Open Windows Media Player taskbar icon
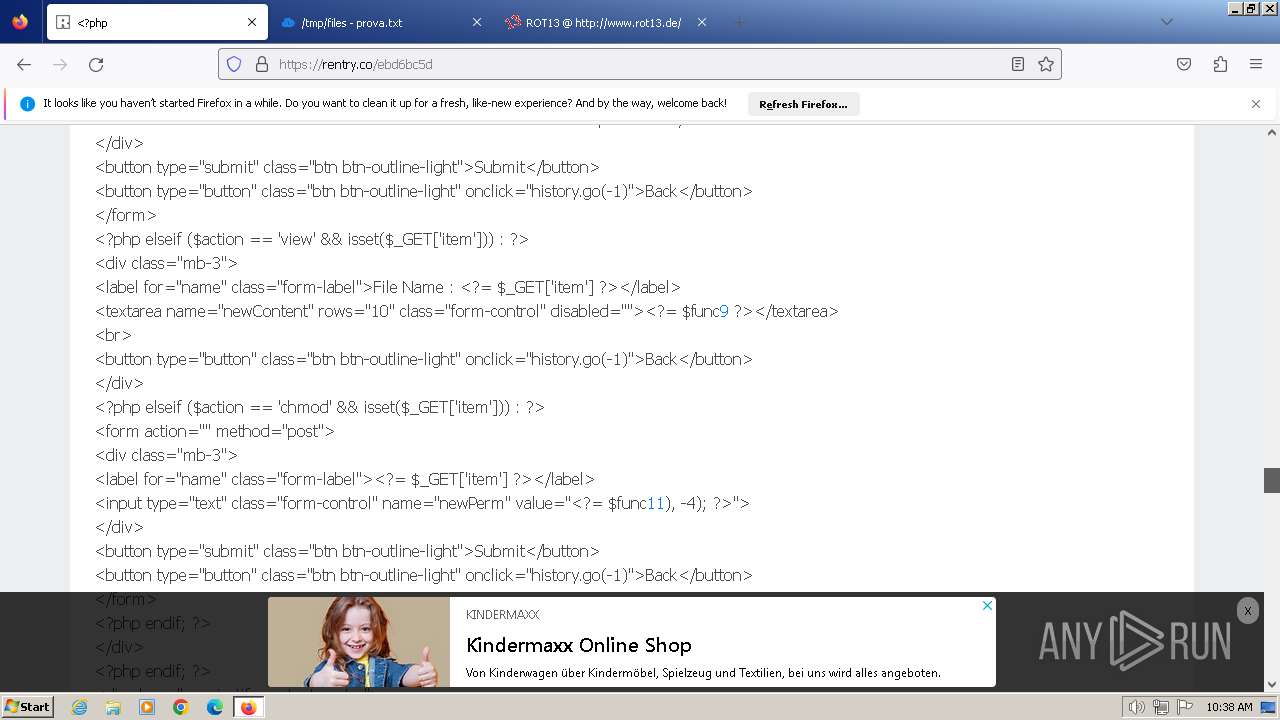 (x=147, y=707)
